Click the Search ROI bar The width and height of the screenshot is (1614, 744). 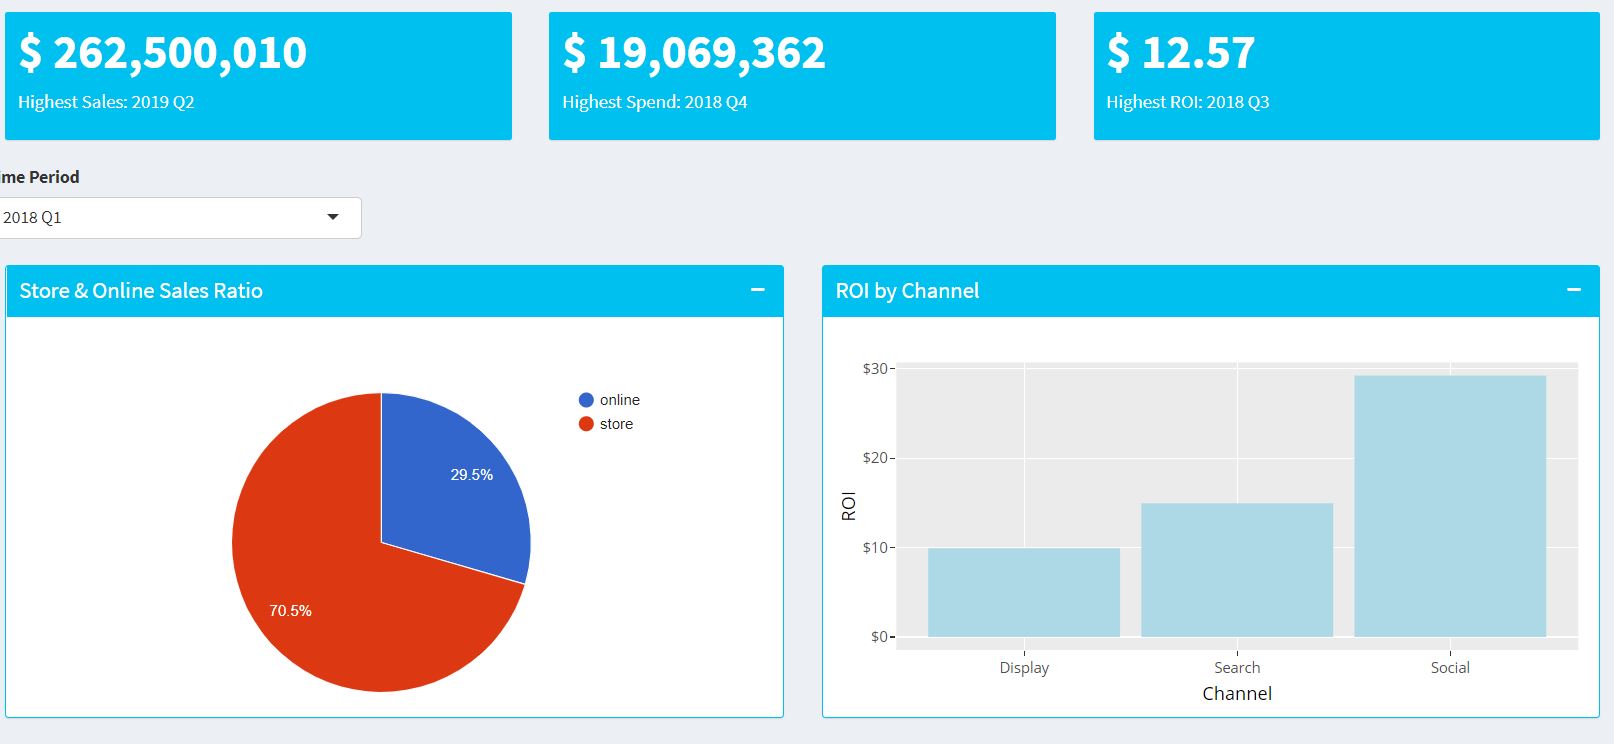tap(1236, 570)
